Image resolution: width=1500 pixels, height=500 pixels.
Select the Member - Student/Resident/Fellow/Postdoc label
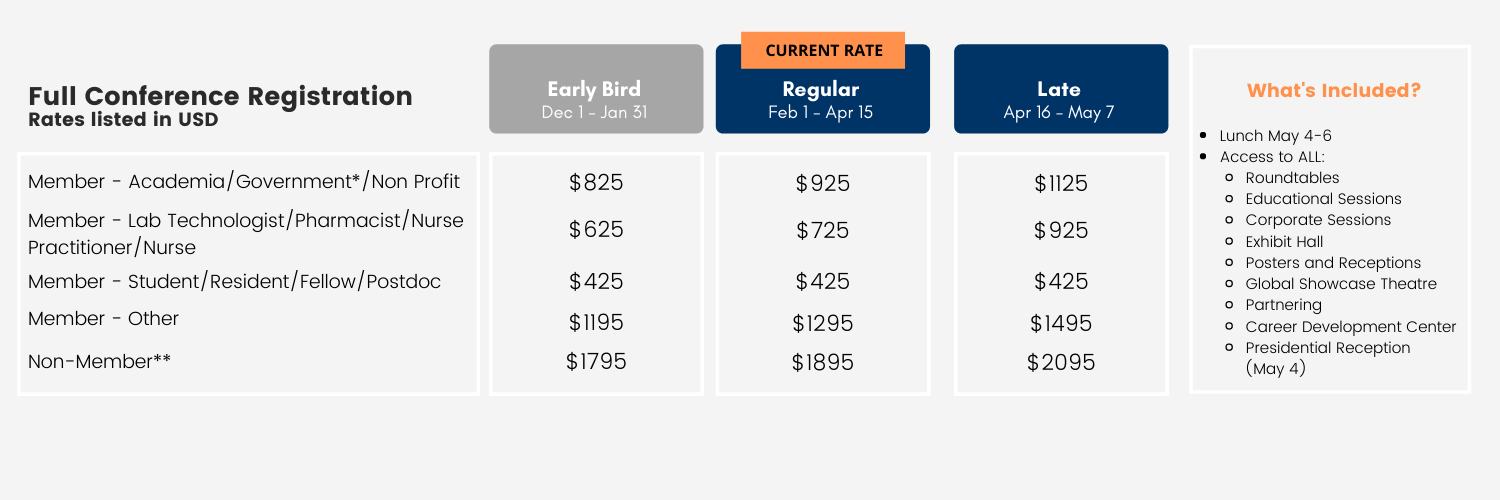[x=235, y=282]
